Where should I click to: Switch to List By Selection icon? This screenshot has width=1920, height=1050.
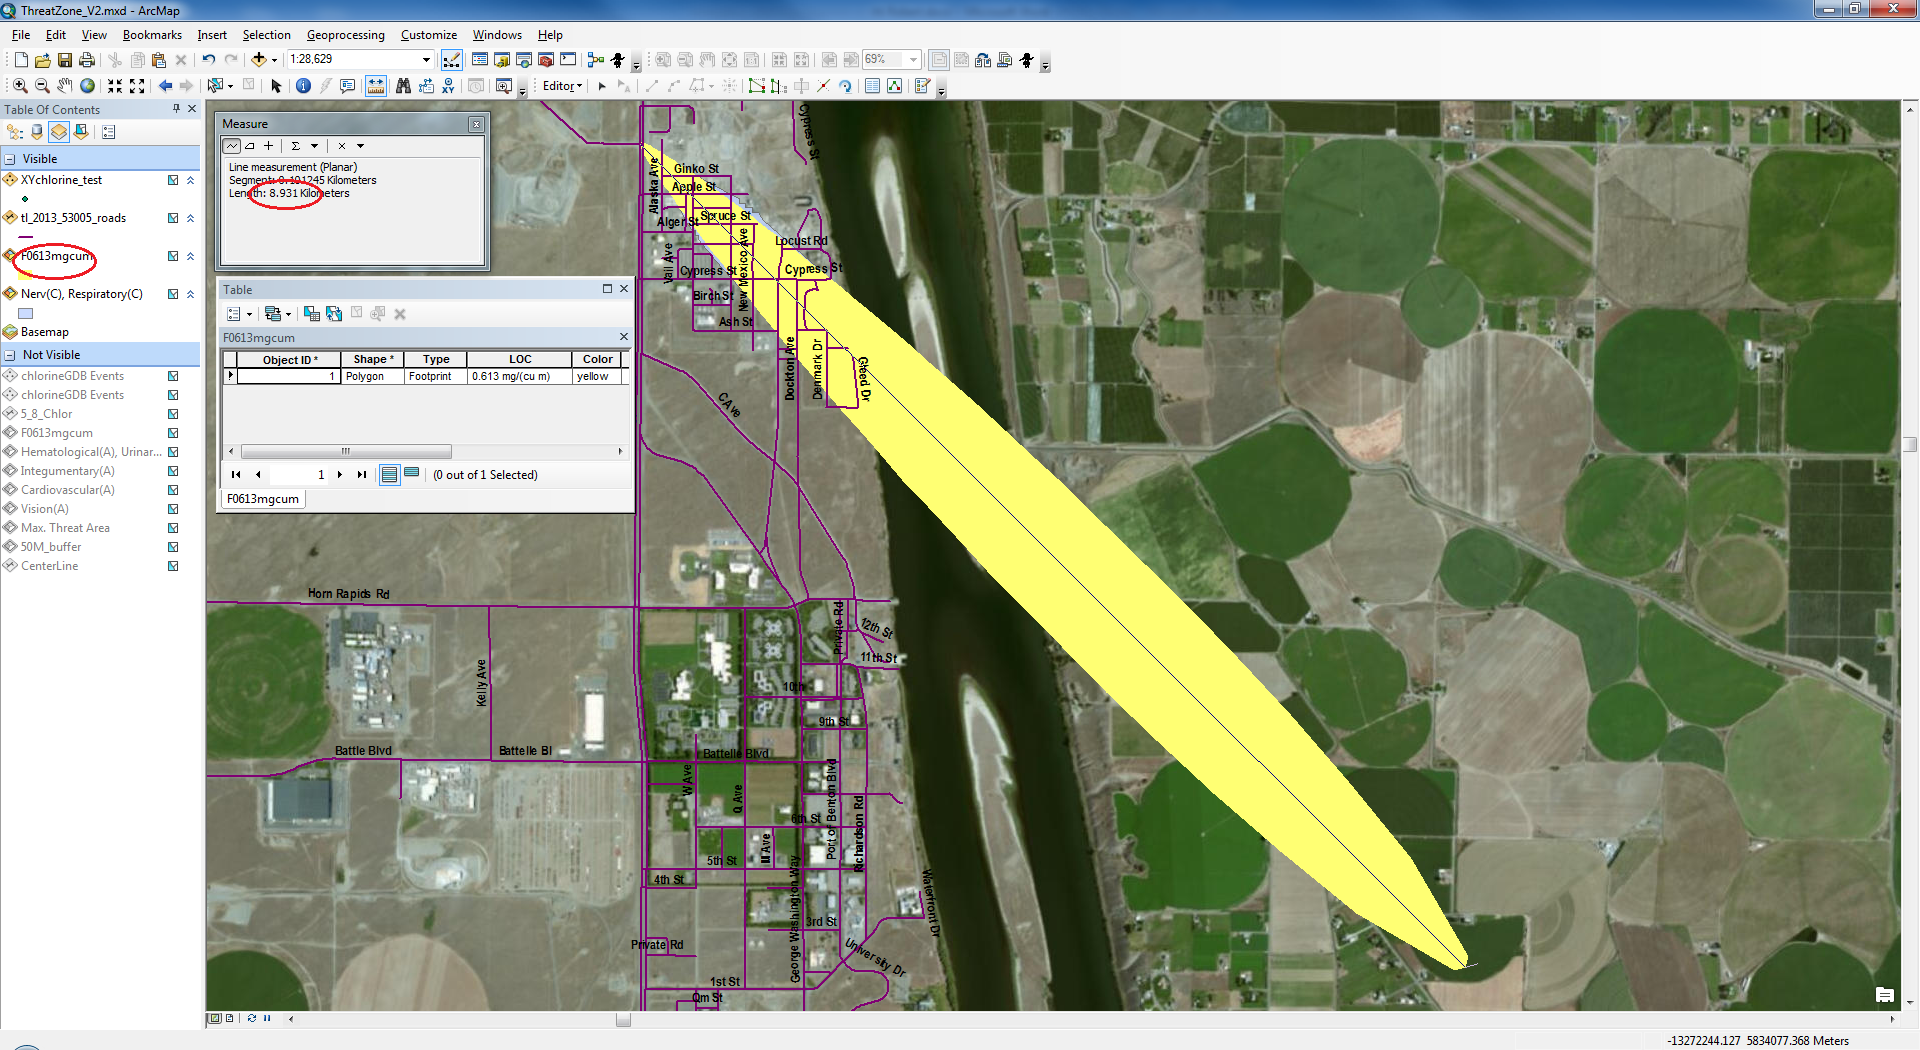(82, 132)
